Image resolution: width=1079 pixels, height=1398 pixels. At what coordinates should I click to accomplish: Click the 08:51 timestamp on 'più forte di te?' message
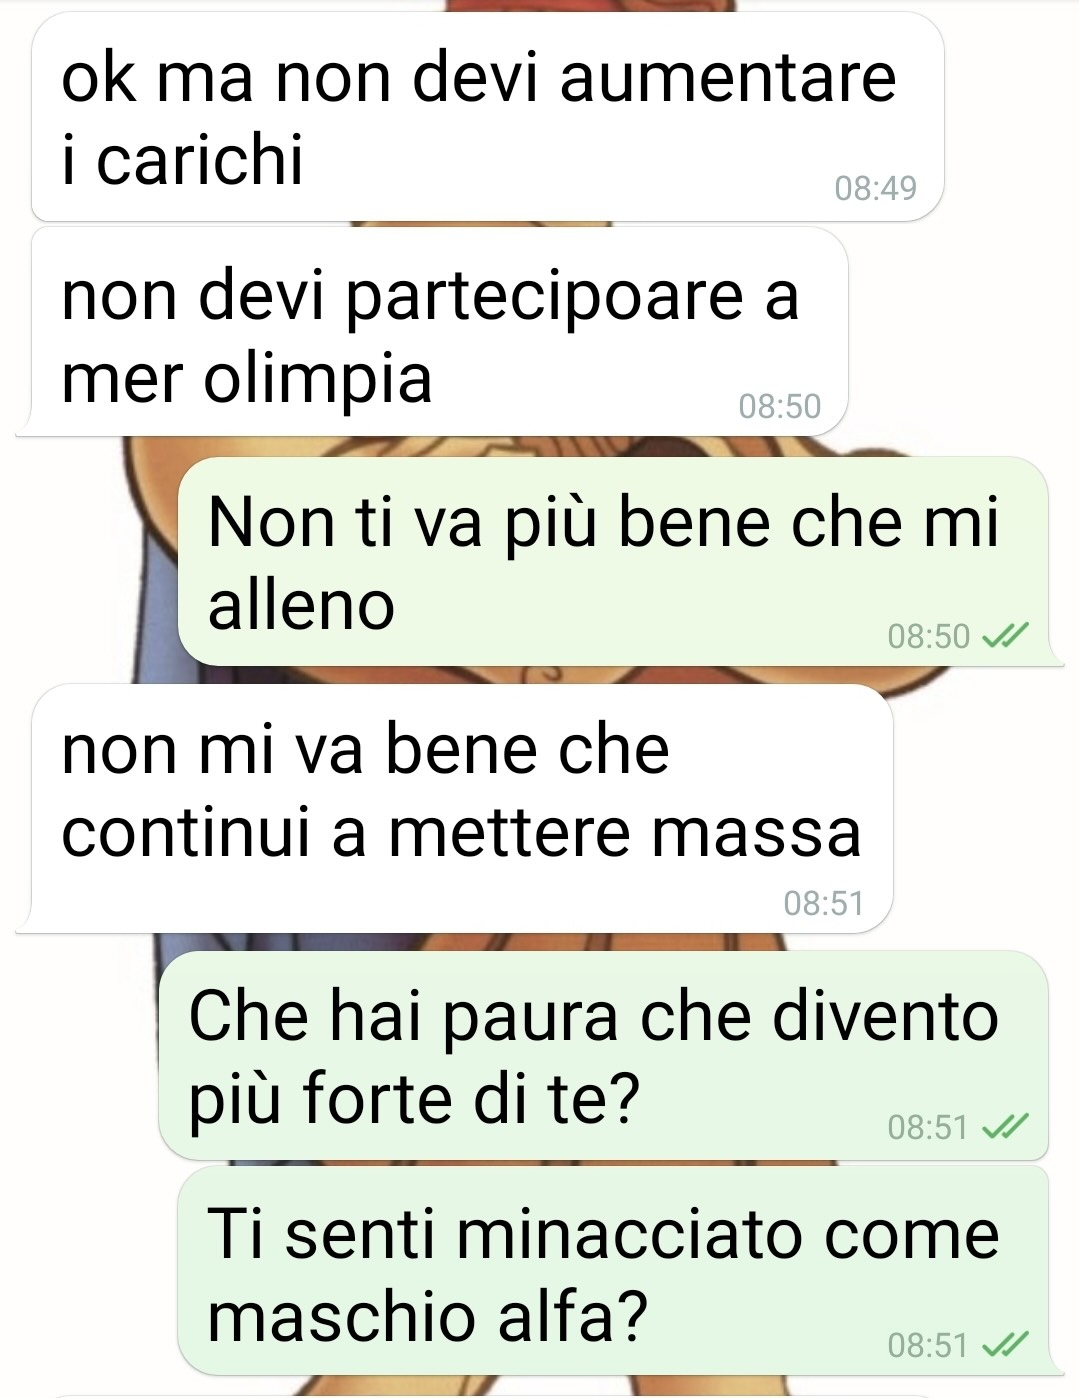[x=928, y=1128]
